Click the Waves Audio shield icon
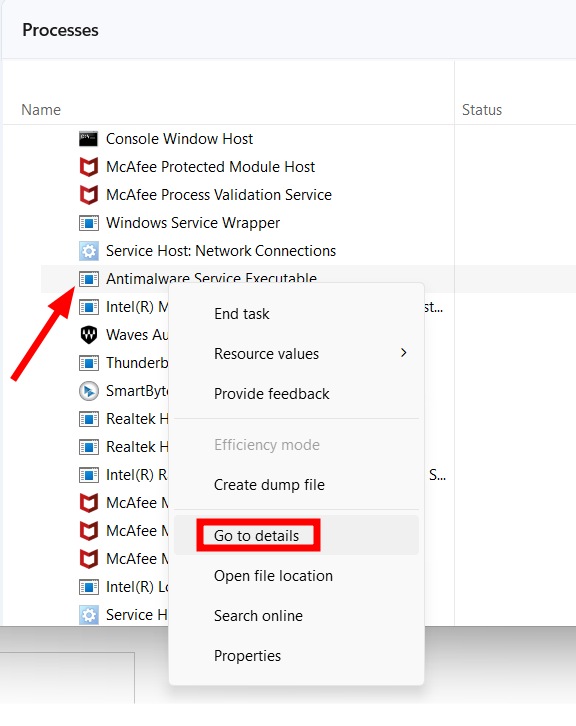This screenshot has width=576, height=726. (88, 335)
